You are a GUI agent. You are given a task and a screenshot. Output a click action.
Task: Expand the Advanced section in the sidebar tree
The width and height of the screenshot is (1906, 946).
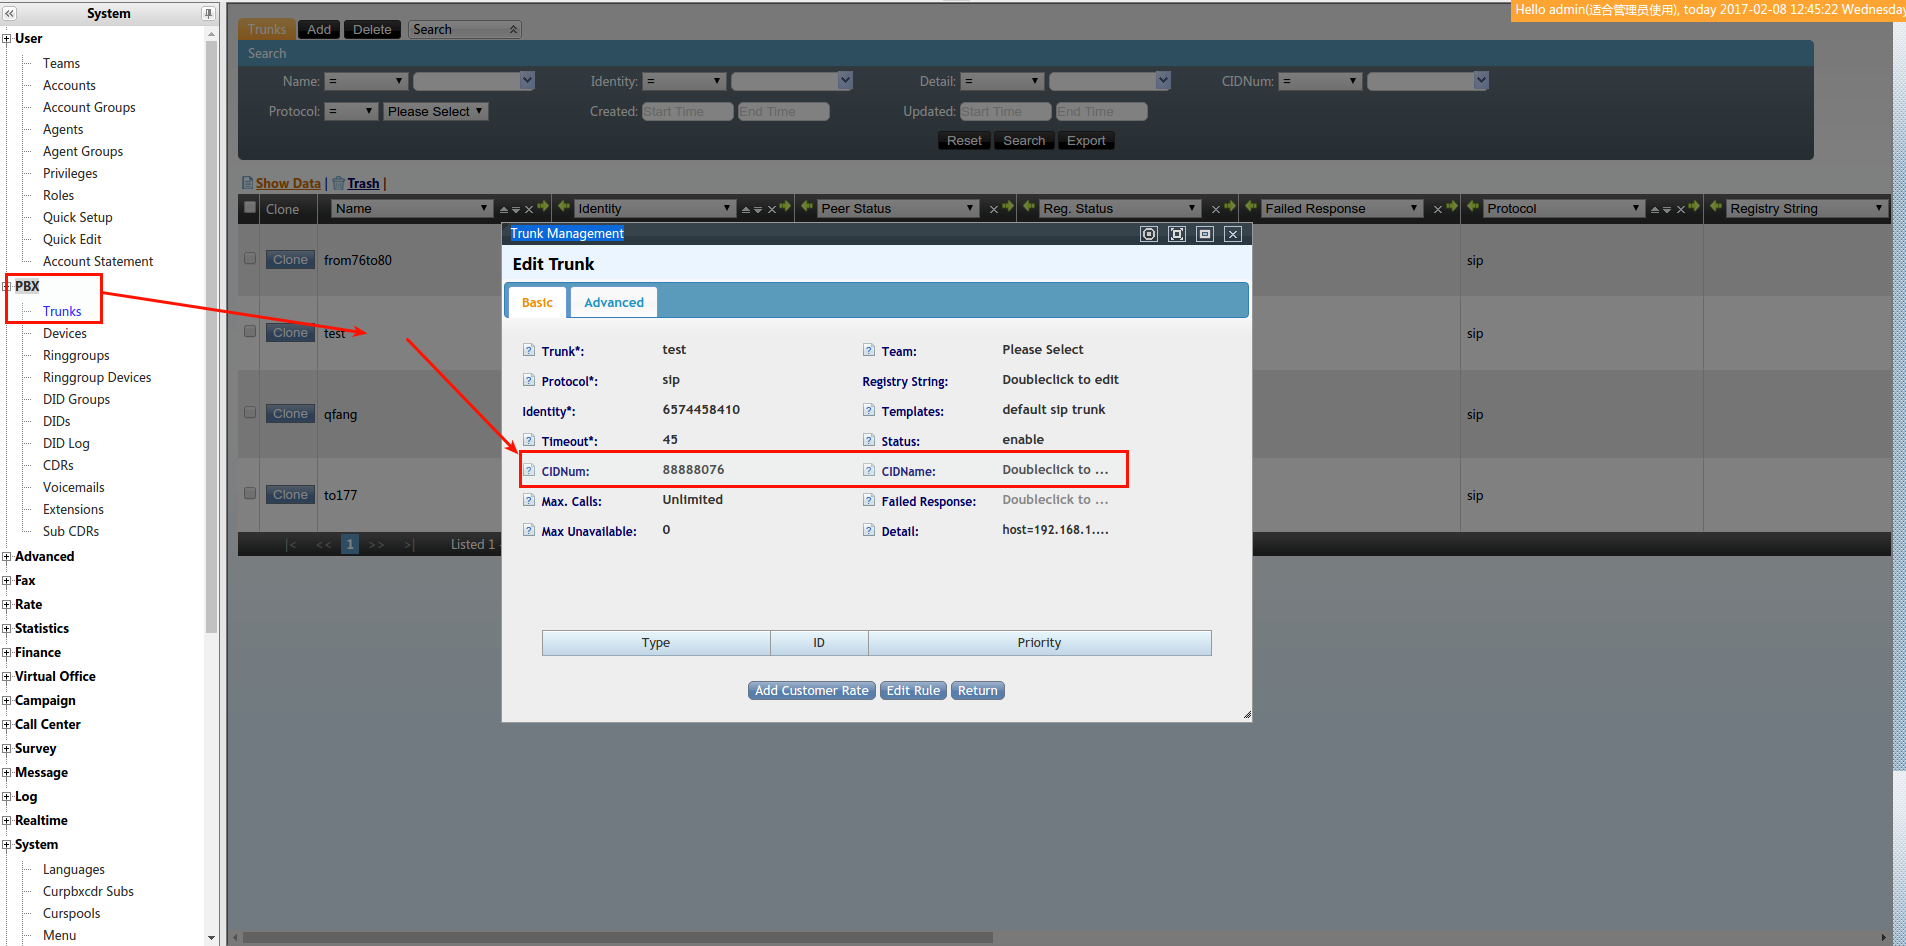tap(7, 557)
